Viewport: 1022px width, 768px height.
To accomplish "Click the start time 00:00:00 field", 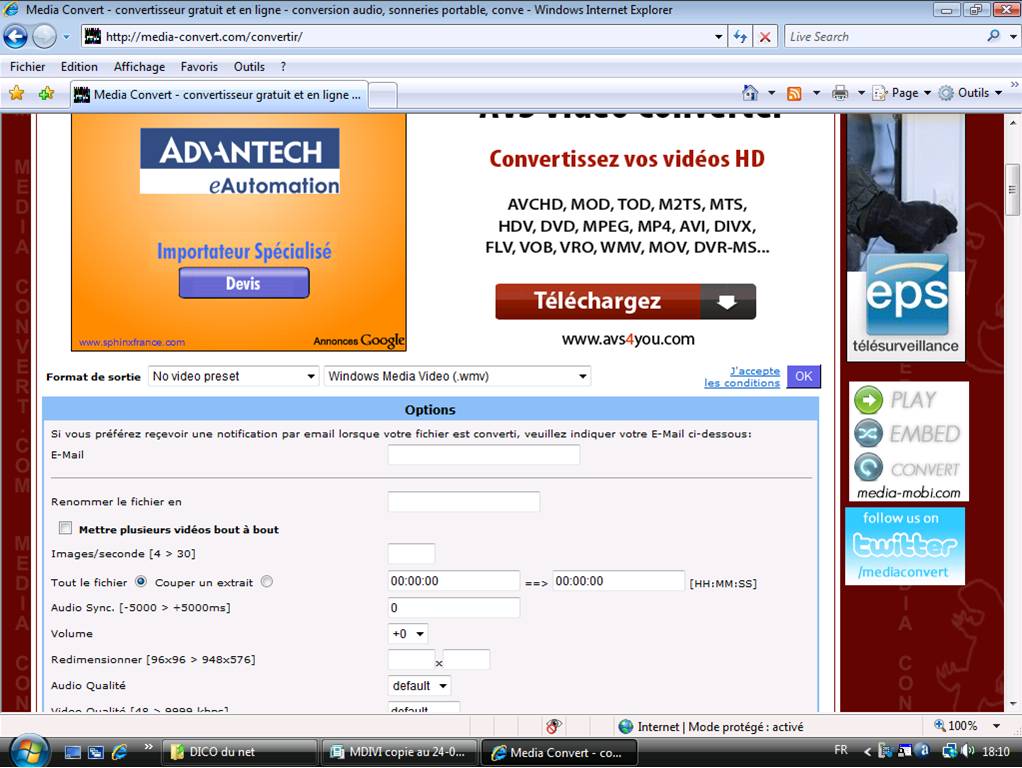I will (x=454, y=581).
